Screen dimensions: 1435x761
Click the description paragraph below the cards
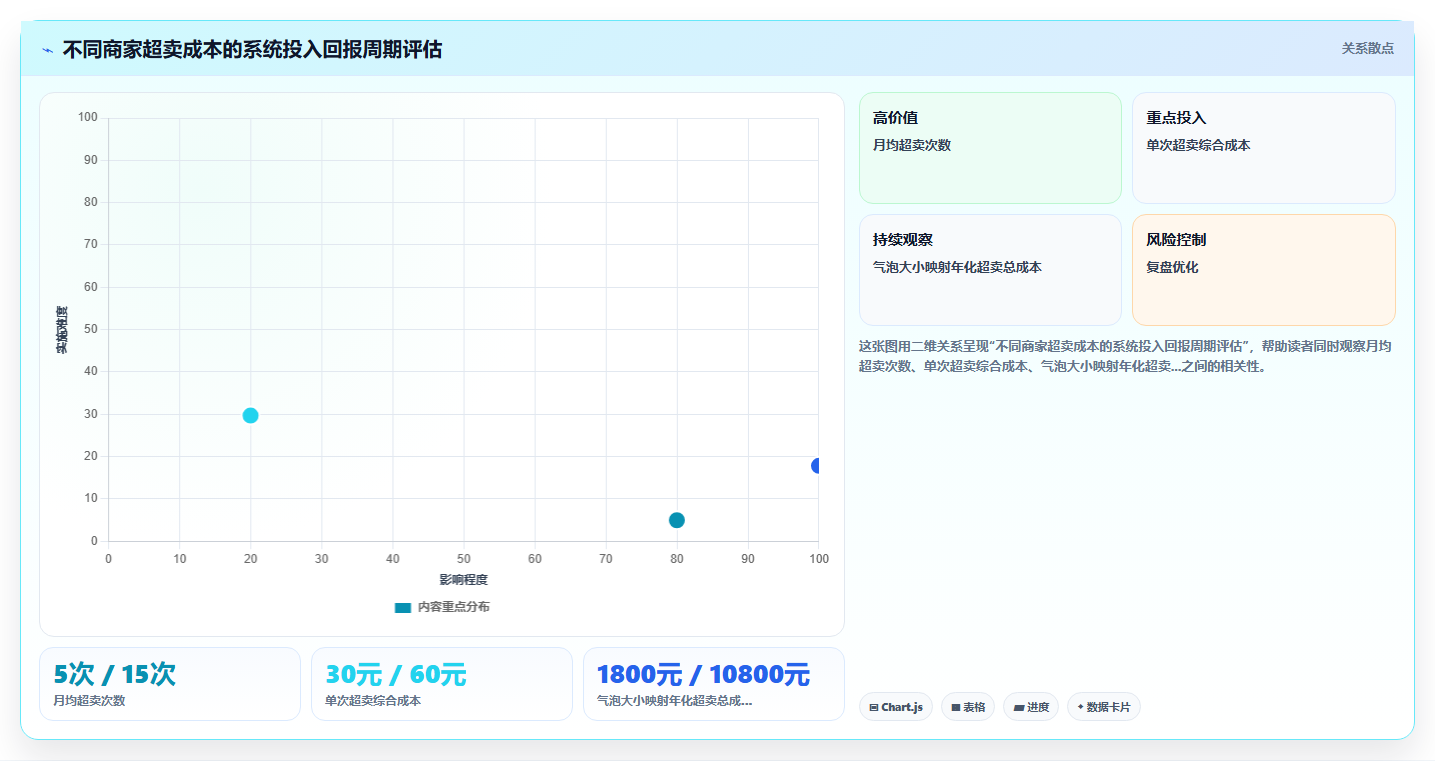(x=1126, y=356)
